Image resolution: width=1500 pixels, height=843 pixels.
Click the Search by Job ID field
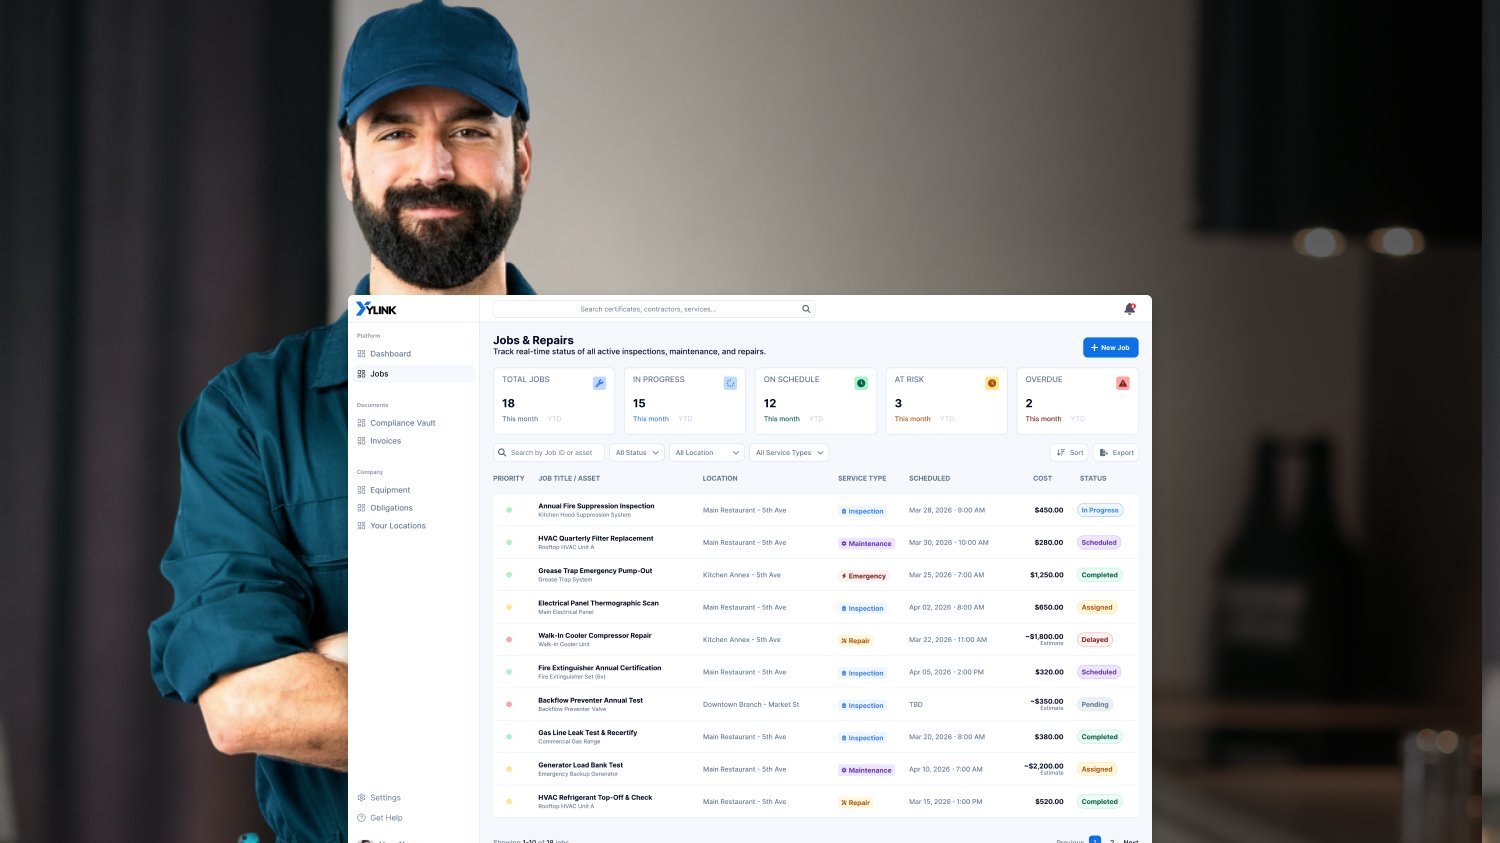tap(549, 453)
